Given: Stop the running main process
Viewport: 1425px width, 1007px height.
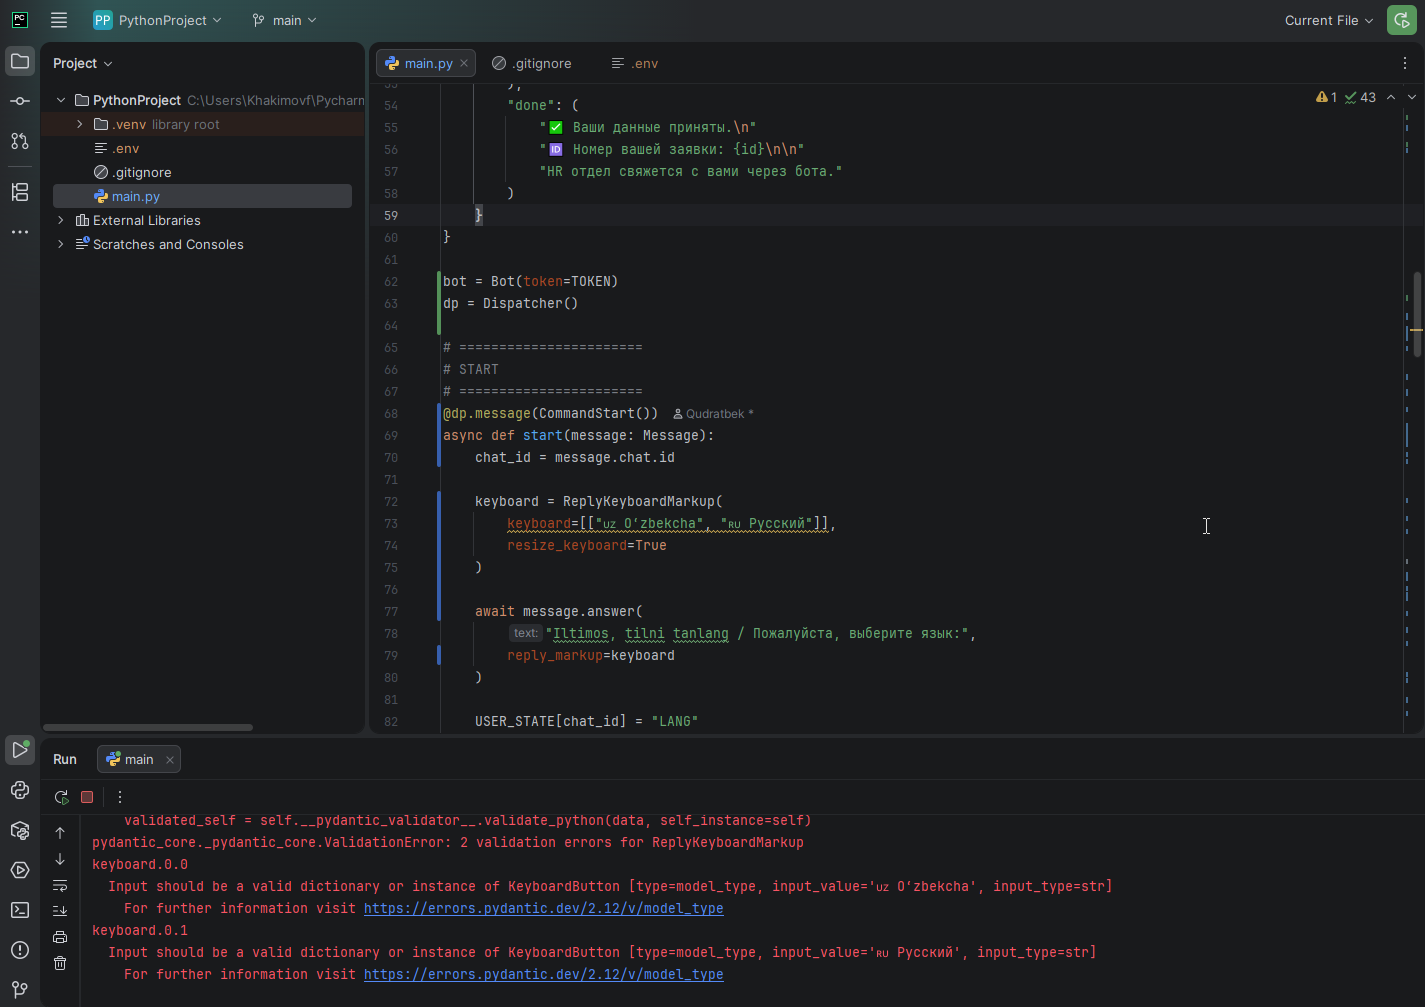Looking at the screenshot, I should (87, 797).
